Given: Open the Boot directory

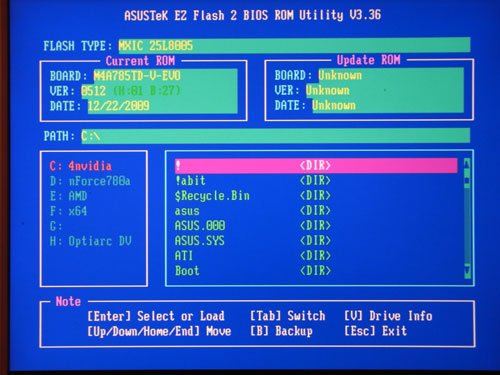Looking at the screenshot, I should pos(253,271).
